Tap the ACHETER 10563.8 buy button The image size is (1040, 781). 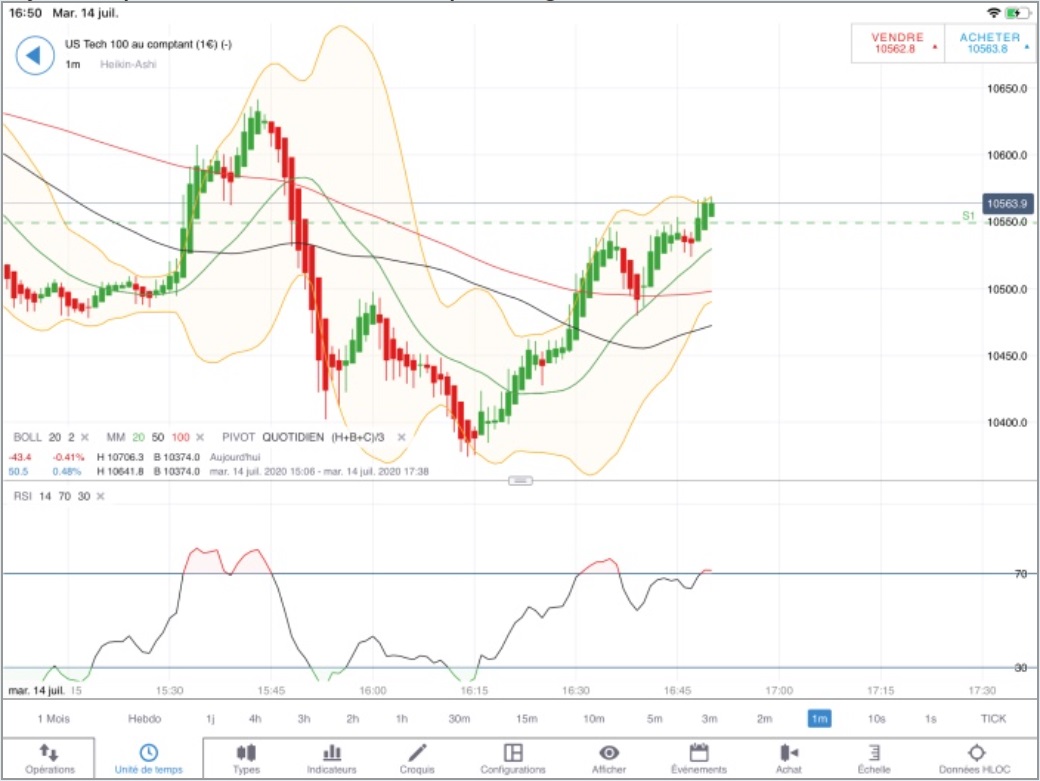click(990, 43)
